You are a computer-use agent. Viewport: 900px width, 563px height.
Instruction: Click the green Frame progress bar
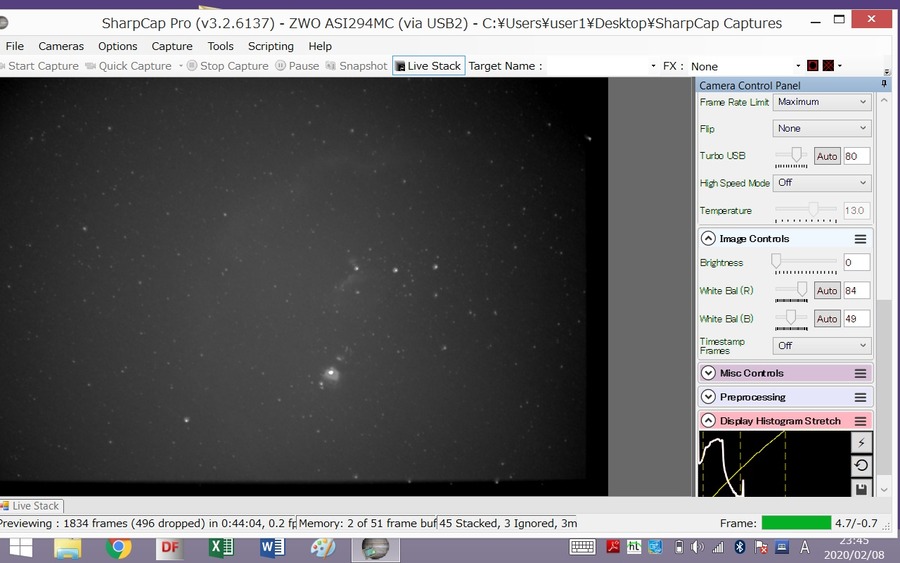click(x=796, y=523)
